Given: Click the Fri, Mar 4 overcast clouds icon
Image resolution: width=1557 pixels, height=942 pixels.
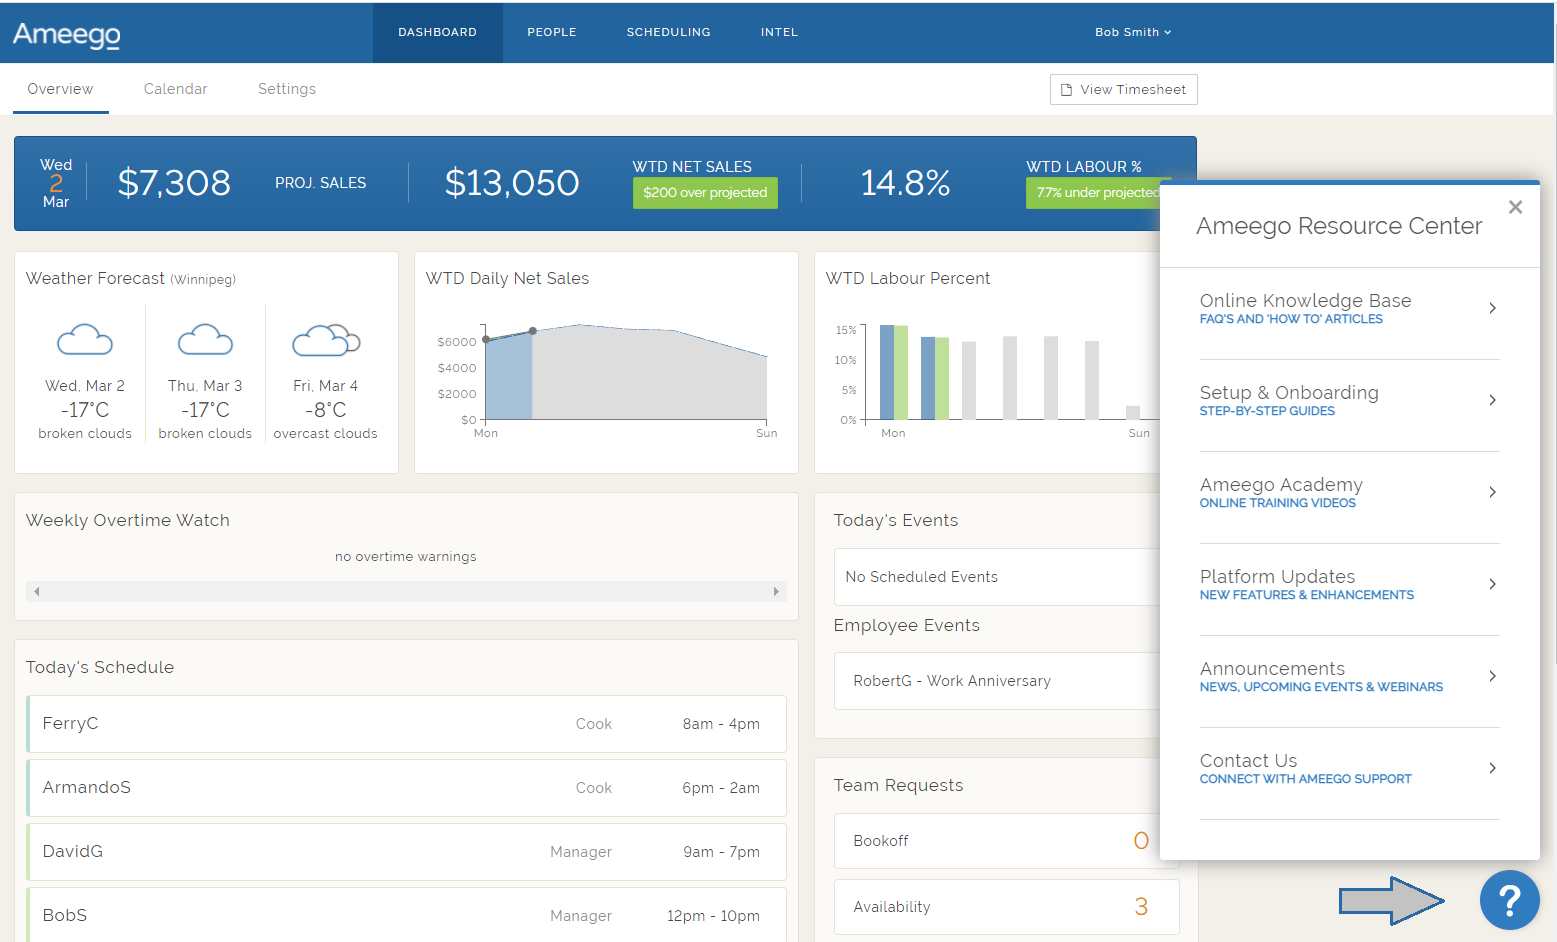Looking at the screenshot, I should tap(325, 341).
